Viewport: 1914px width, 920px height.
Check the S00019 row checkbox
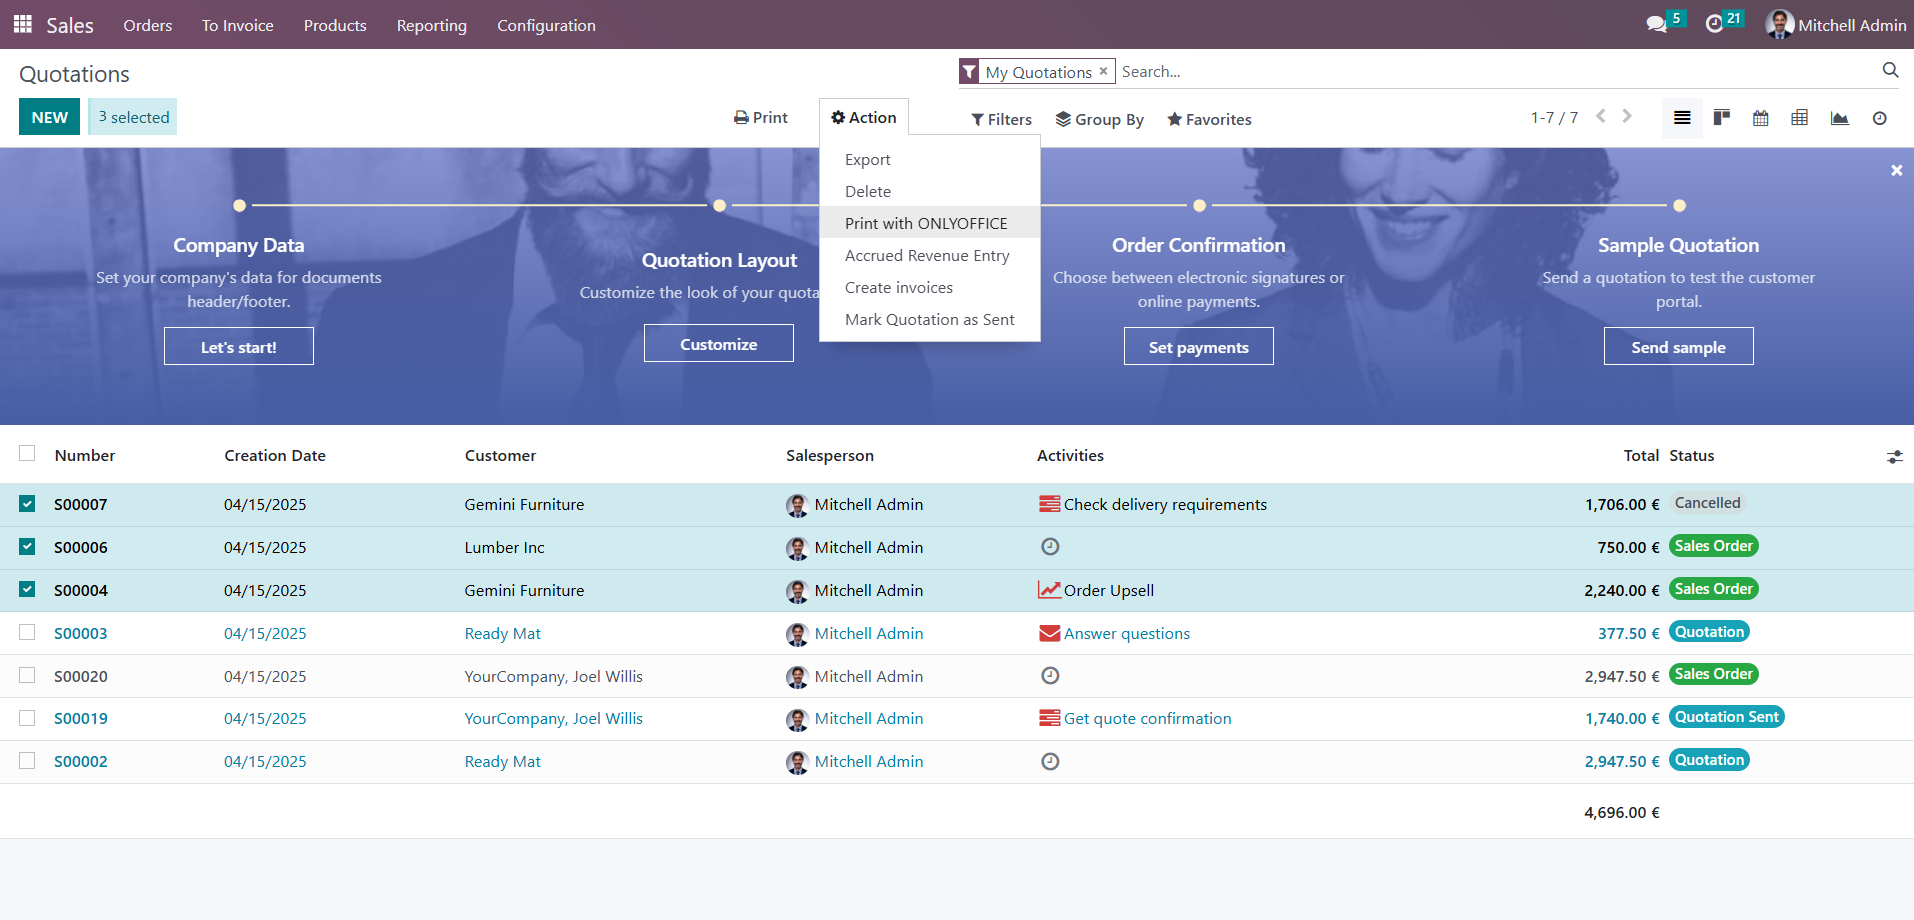pyautogui.click(x=27, y=718)
